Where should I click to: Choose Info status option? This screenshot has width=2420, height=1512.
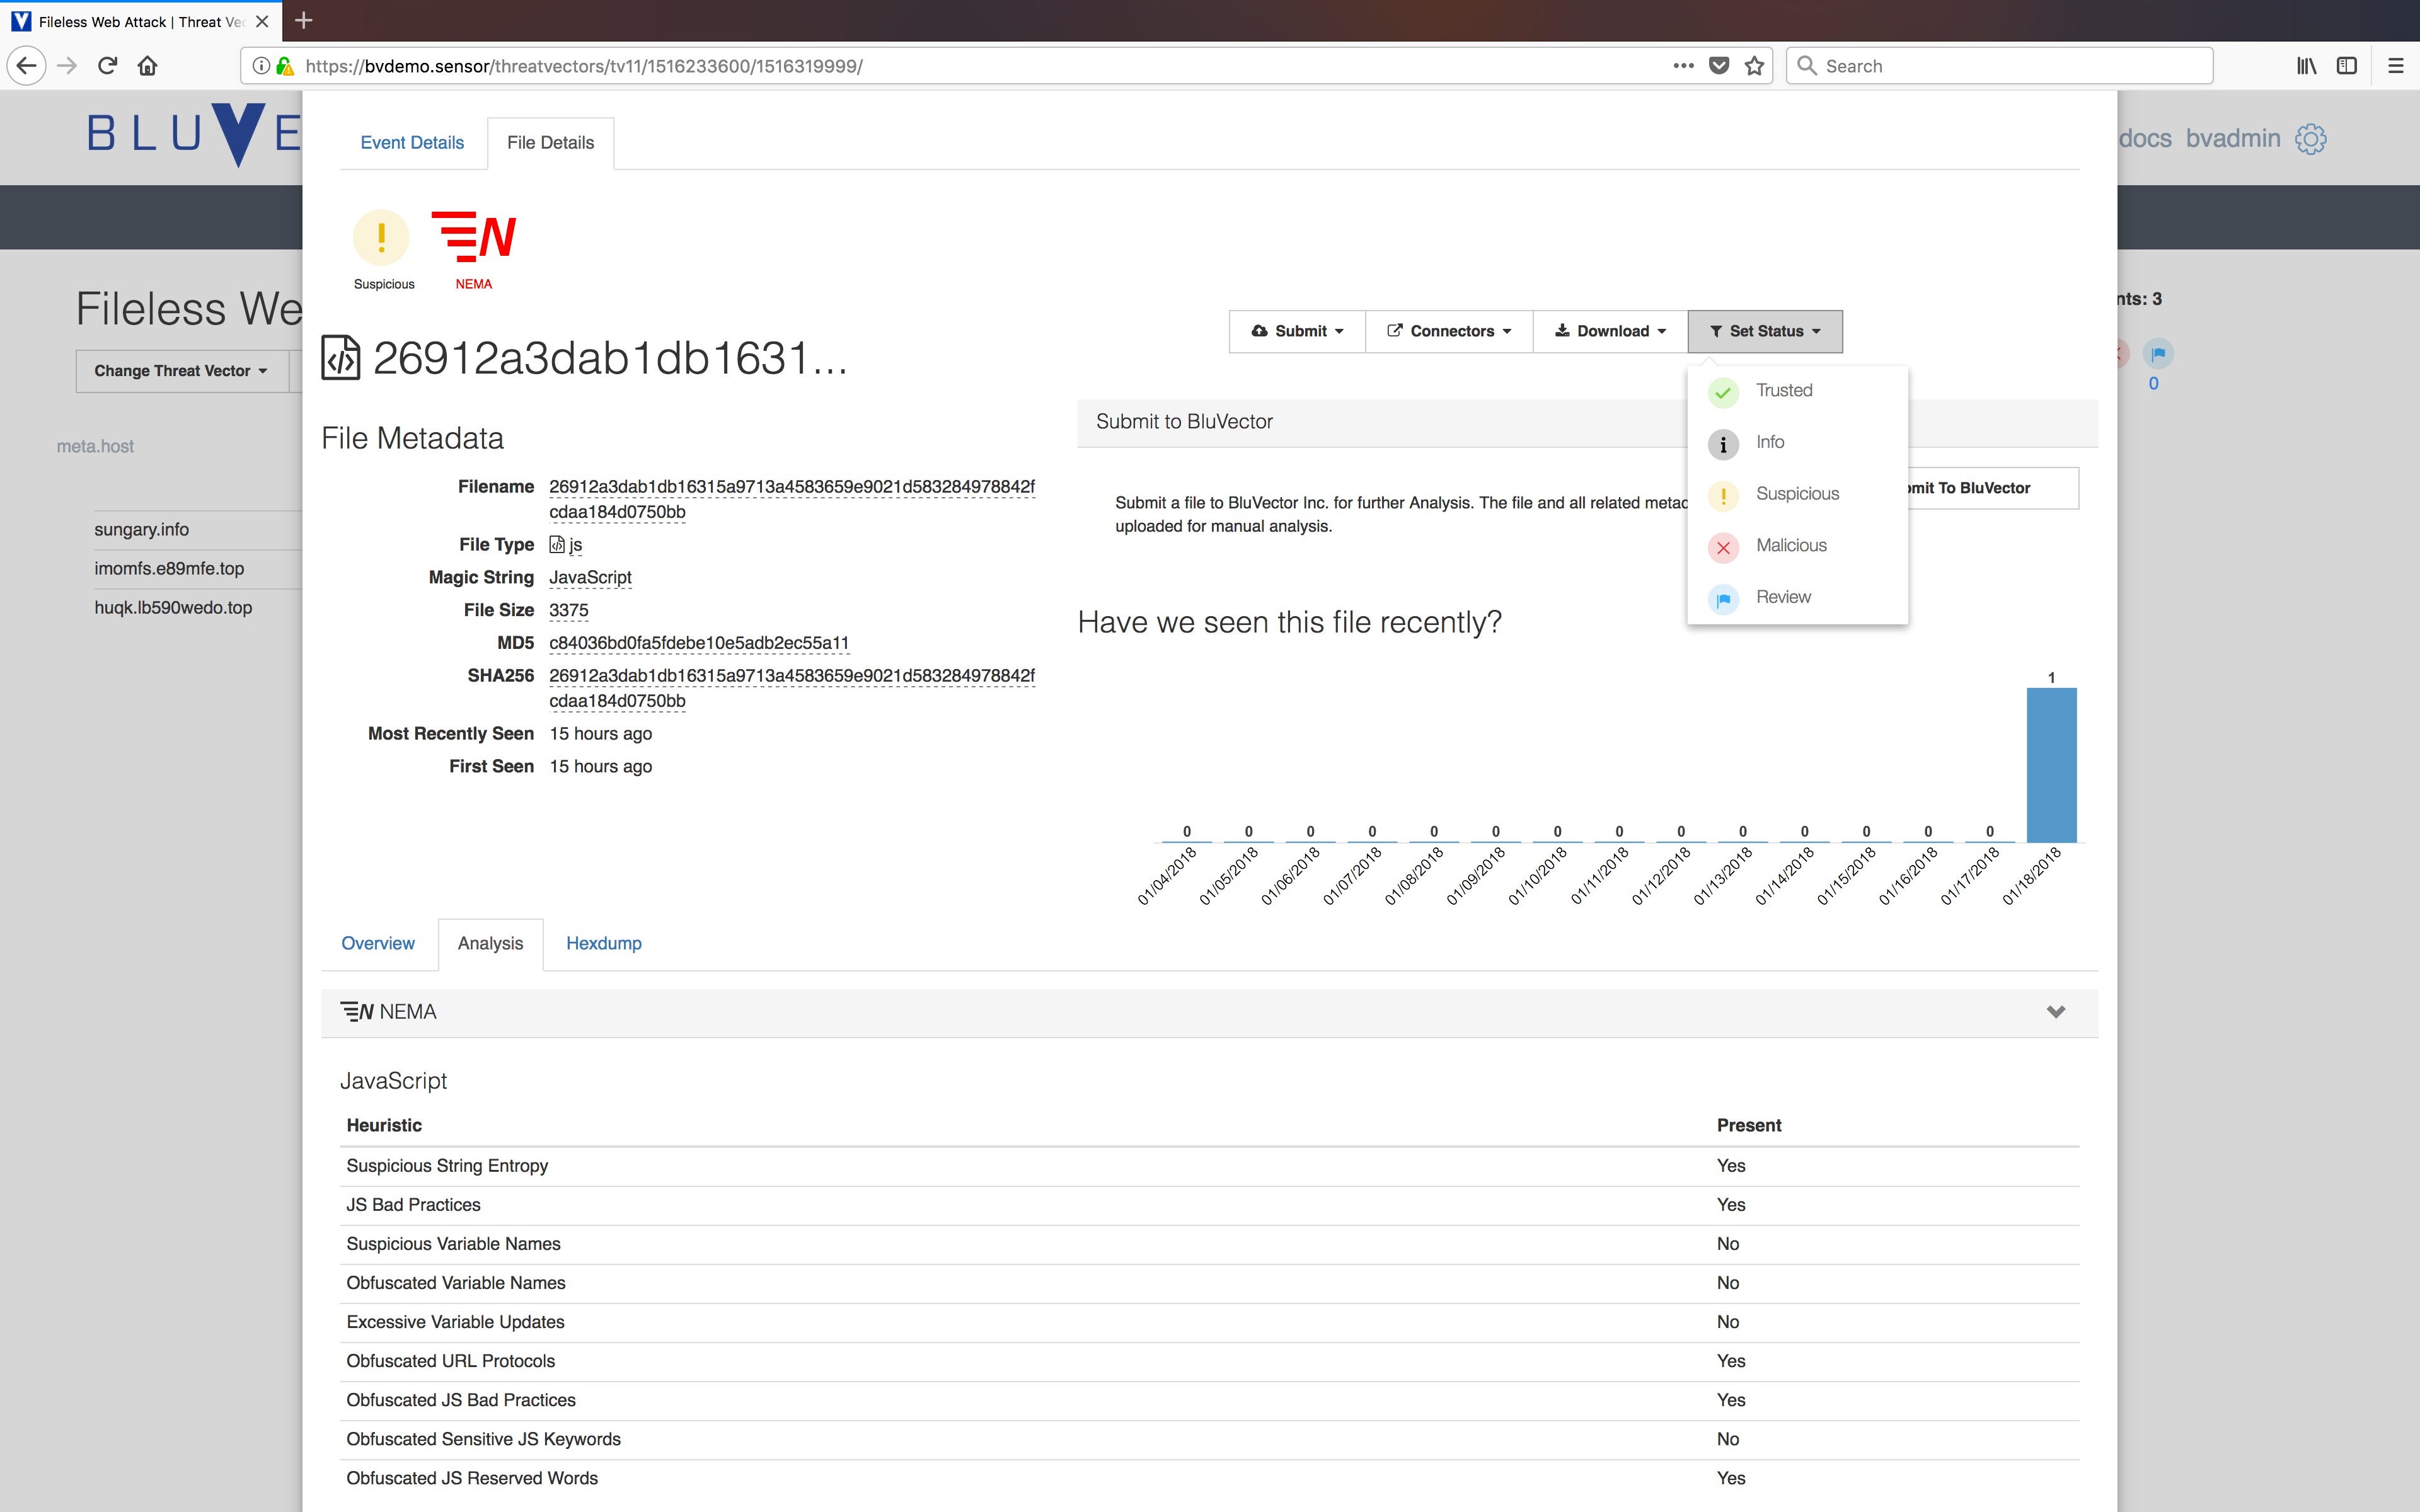tap(1797, 443)
